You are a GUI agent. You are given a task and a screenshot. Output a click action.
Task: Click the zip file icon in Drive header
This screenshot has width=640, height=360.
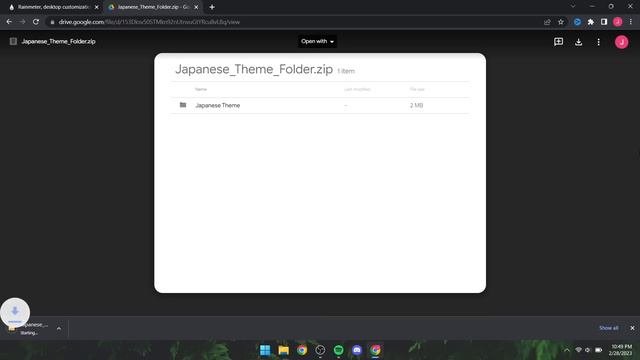click(13, 41)
